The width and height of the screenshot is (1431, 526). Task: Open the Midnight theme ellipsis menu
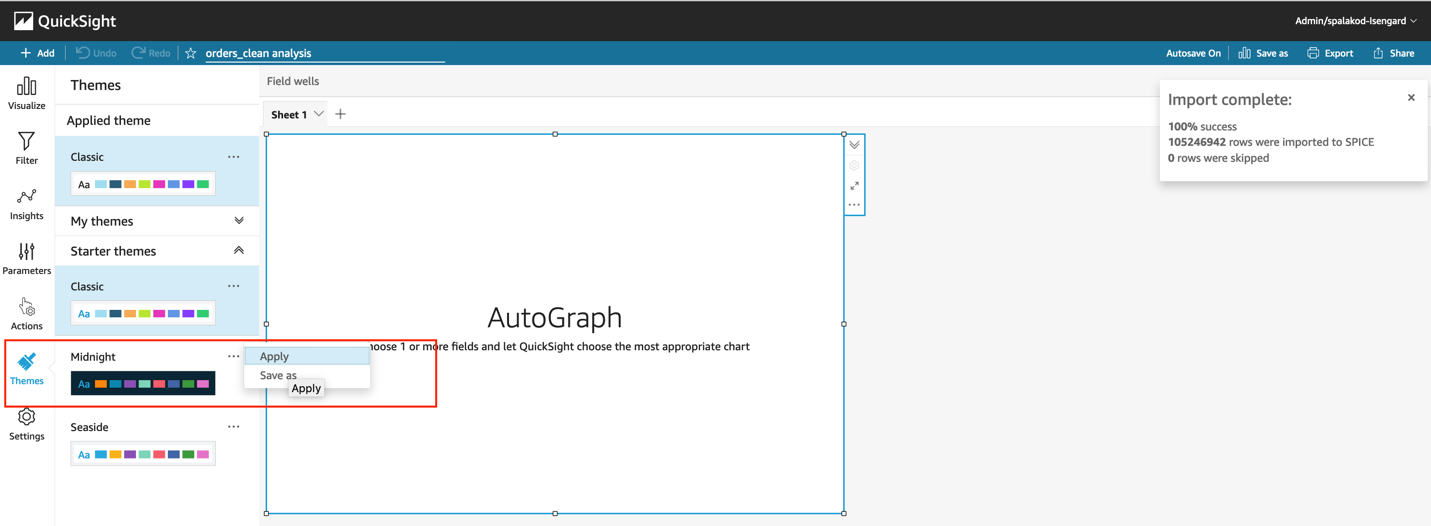coord(233,356)
